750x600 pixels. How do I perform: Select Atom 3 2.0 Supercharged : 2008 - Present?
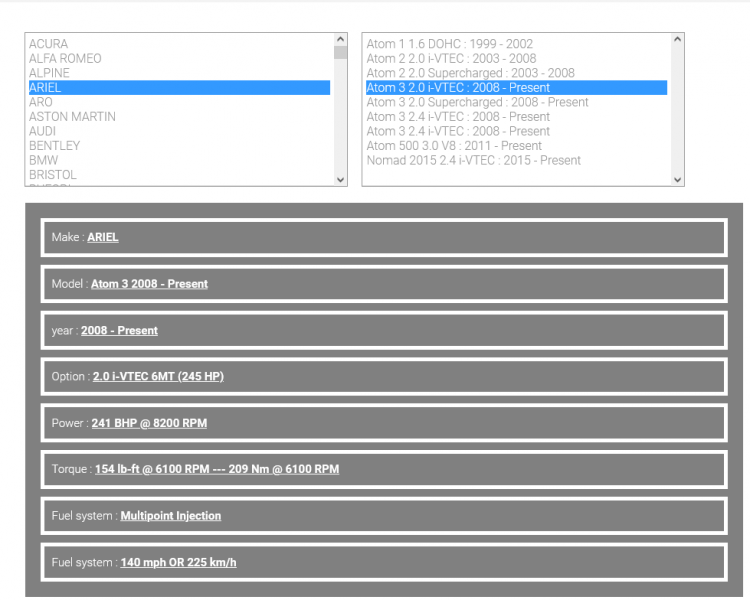tap(517, 102)
